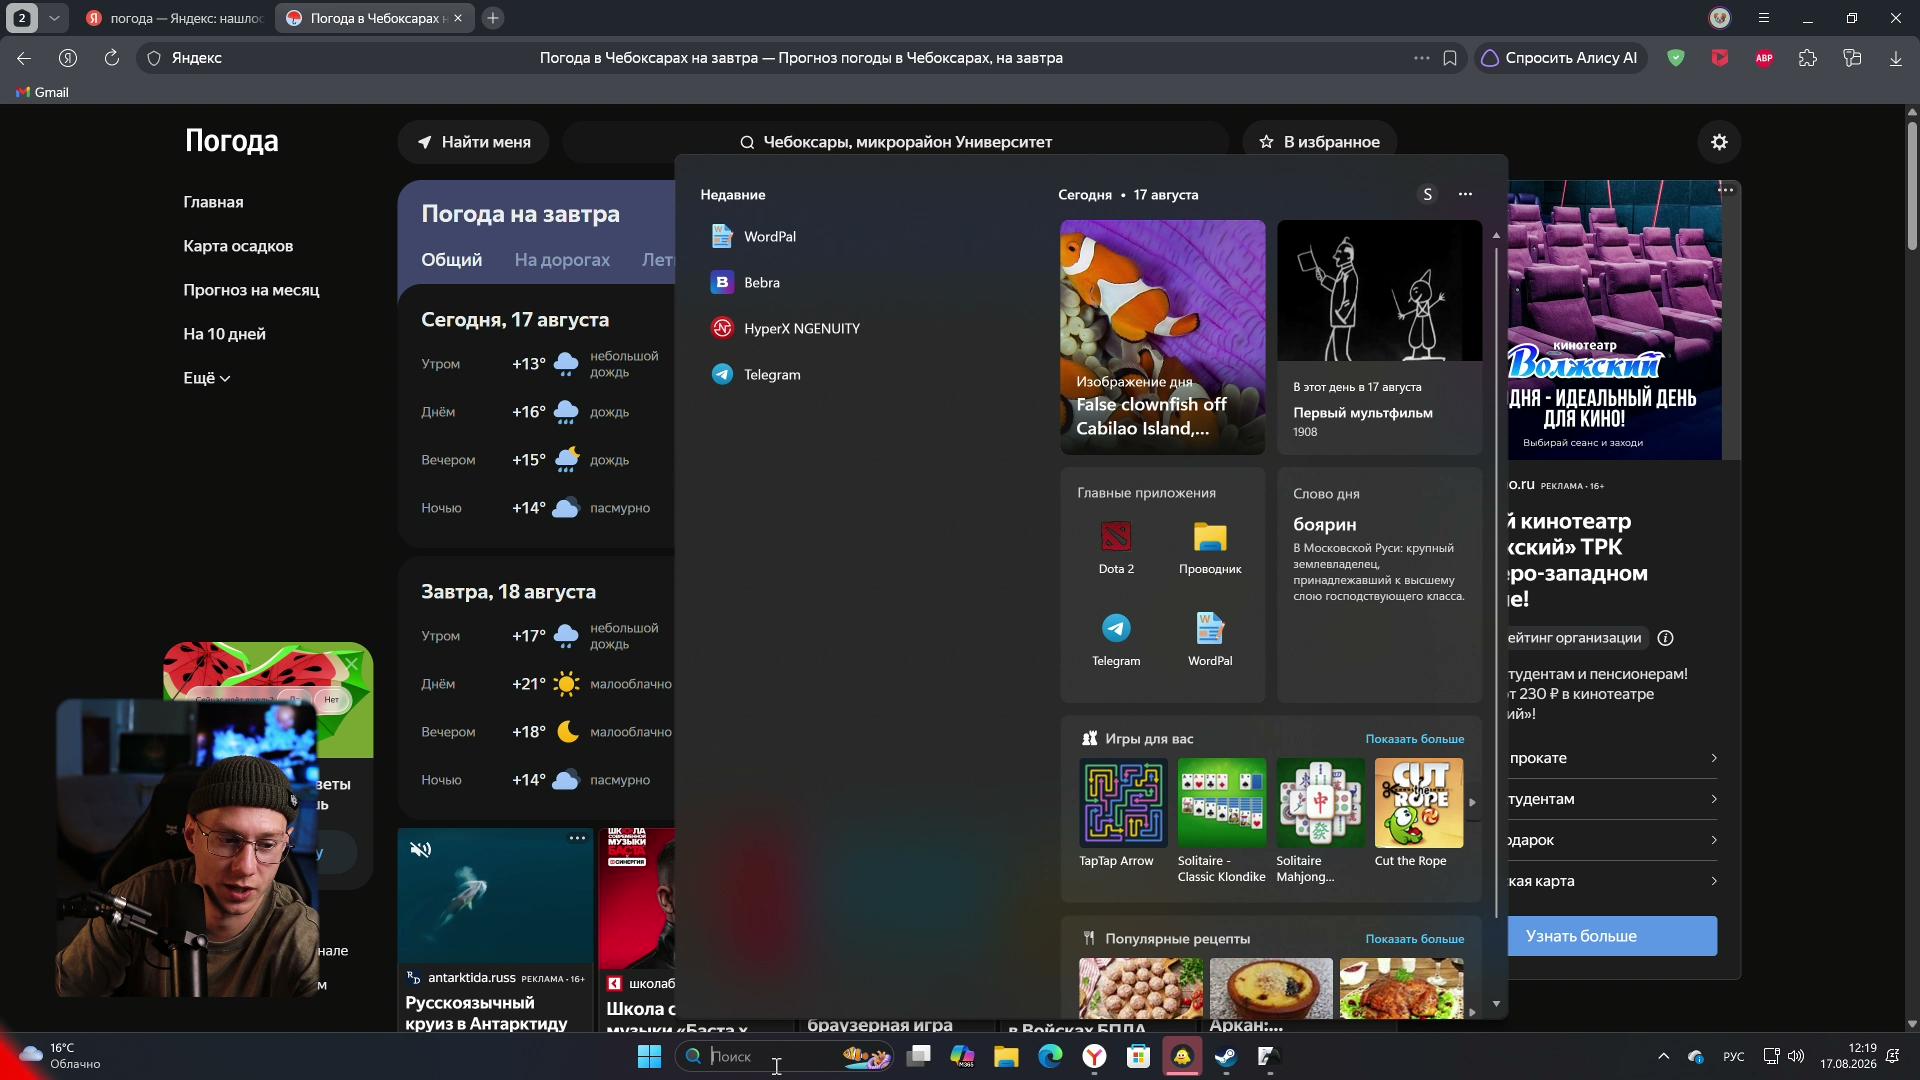Open the browser downloads panel
The height and width of the screenshot is (1080, 1920).
coord(1896,58)
